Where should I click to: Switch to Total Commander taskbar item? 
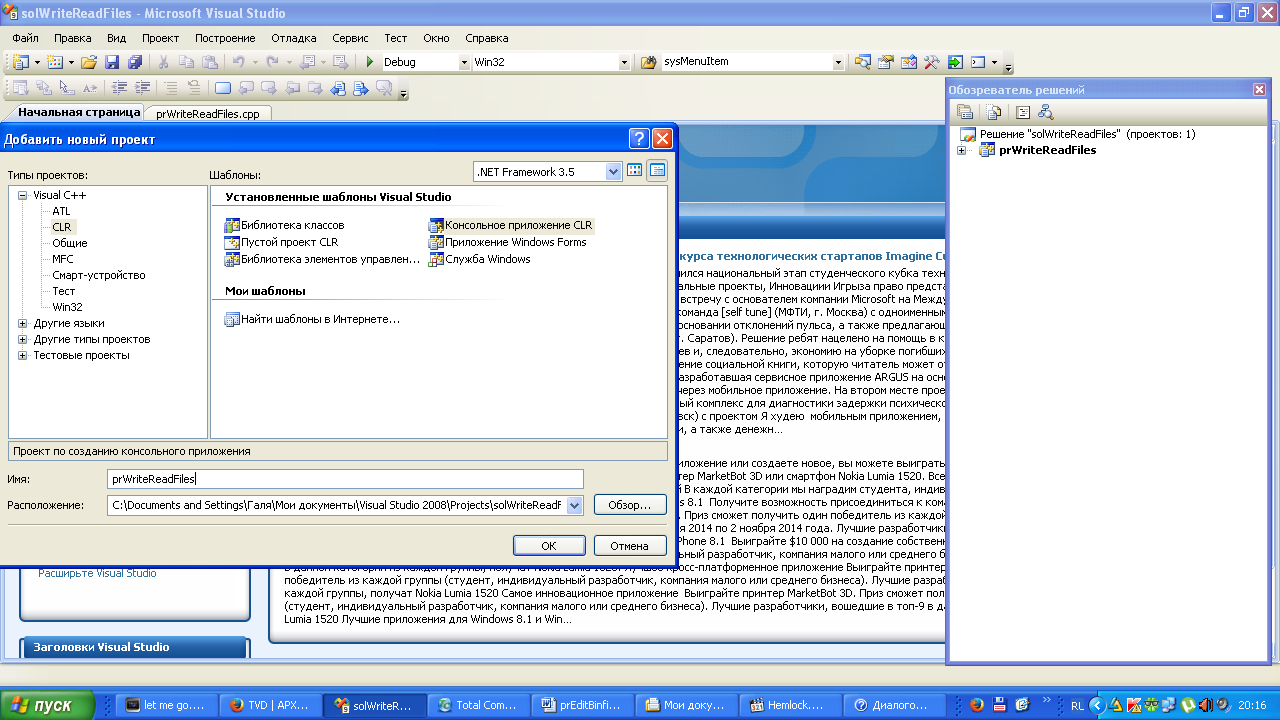coord(480,705)
